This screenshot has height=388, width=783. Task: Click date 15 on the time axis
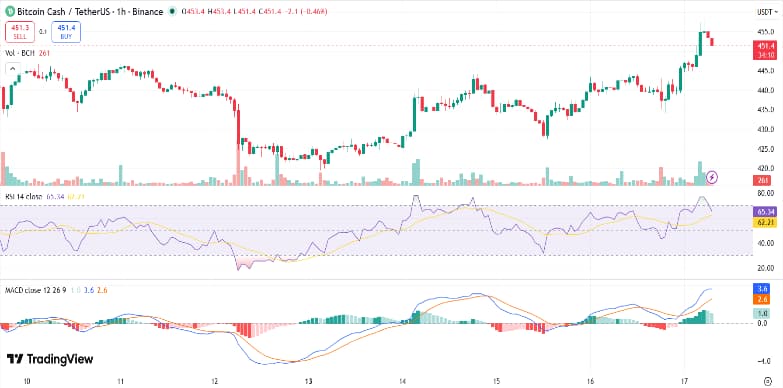tap(496, 381)
